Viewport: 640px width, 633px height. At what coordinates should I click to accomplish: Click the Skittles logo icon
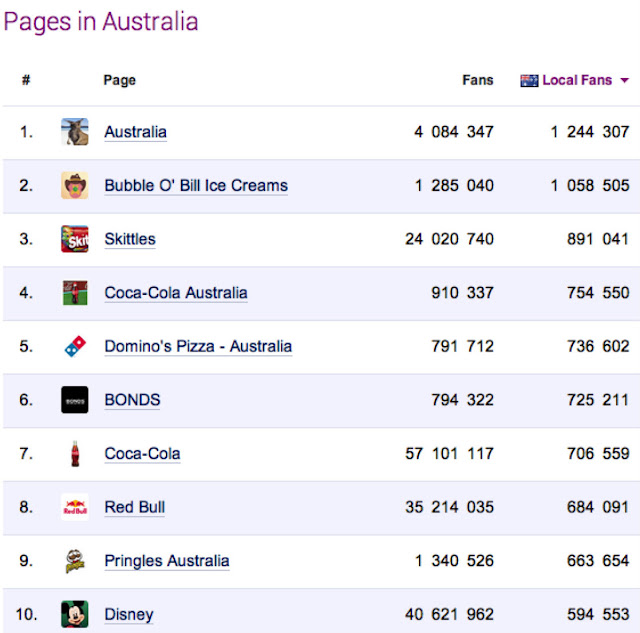pos(74,239)
